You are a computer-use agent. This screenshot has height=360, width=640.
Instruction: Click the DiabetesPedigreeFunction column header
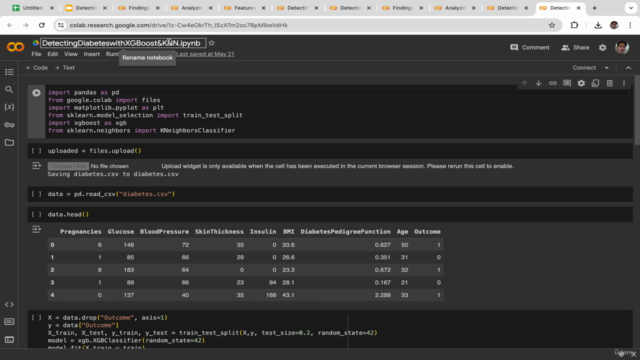tap(345, 231)
